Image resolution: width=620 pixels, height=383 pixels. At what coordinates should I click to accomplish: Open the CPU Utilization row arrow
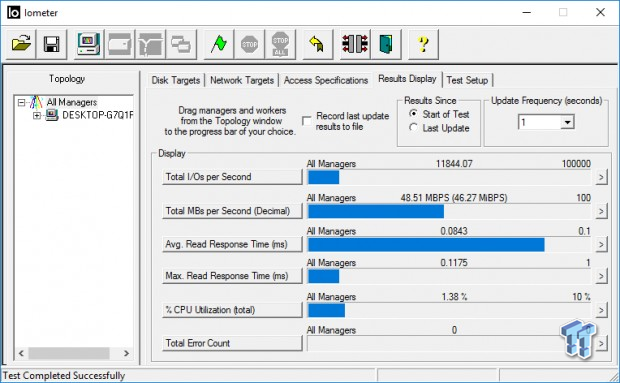coord(601,310)
